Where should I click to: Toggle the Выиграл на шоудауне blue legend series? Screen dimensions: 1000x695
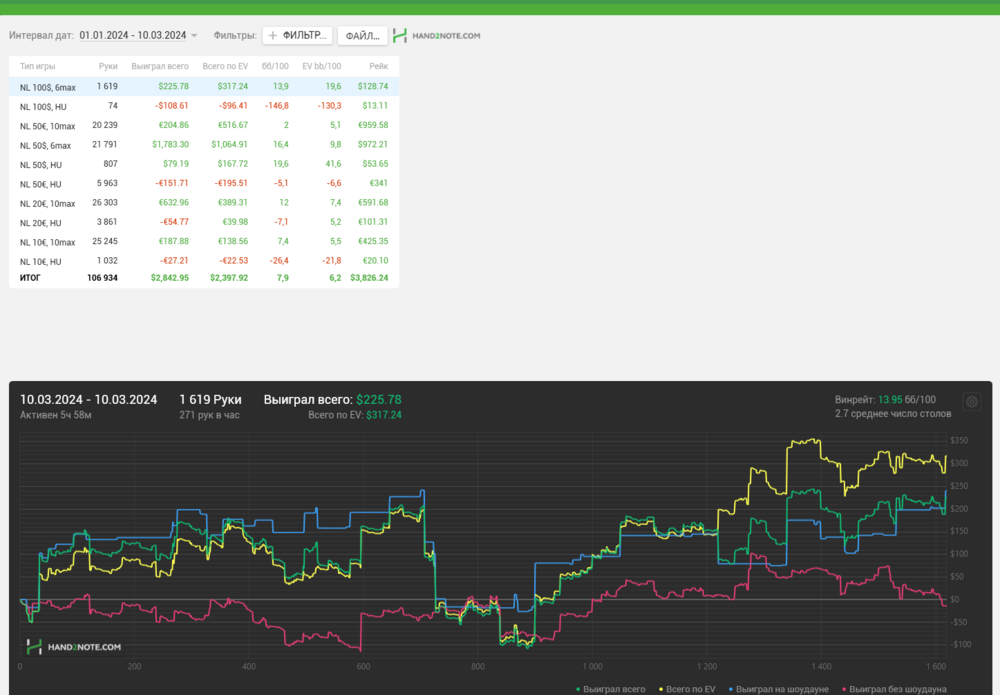pos(779,689)
